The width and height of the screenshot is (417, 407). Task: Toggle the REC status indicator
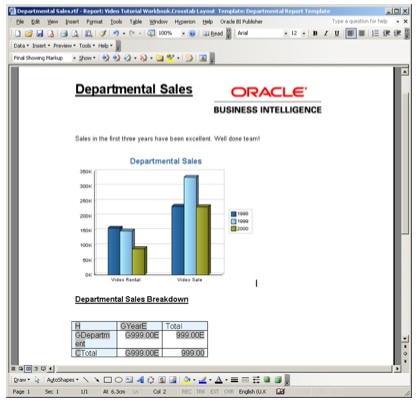(x=187, y=392)
